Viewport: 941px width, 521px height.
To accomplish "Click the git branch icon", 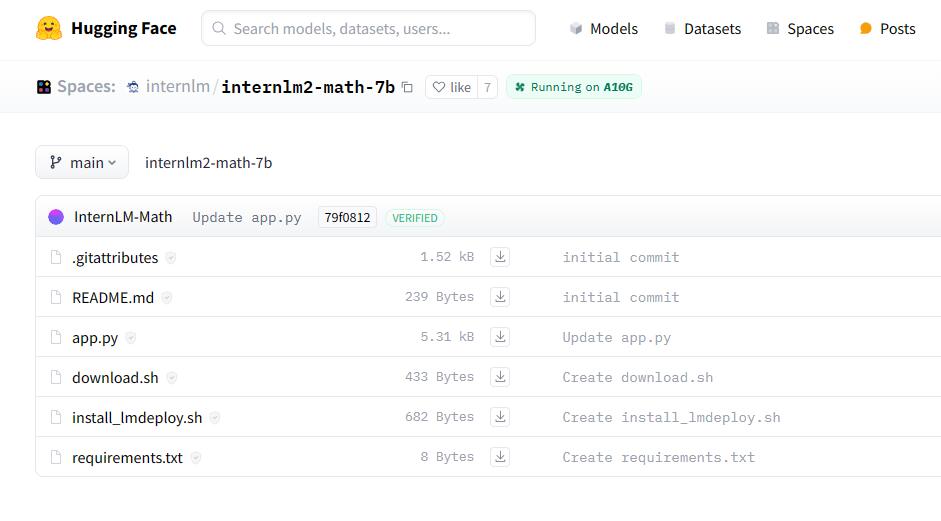I will [56, 162].
